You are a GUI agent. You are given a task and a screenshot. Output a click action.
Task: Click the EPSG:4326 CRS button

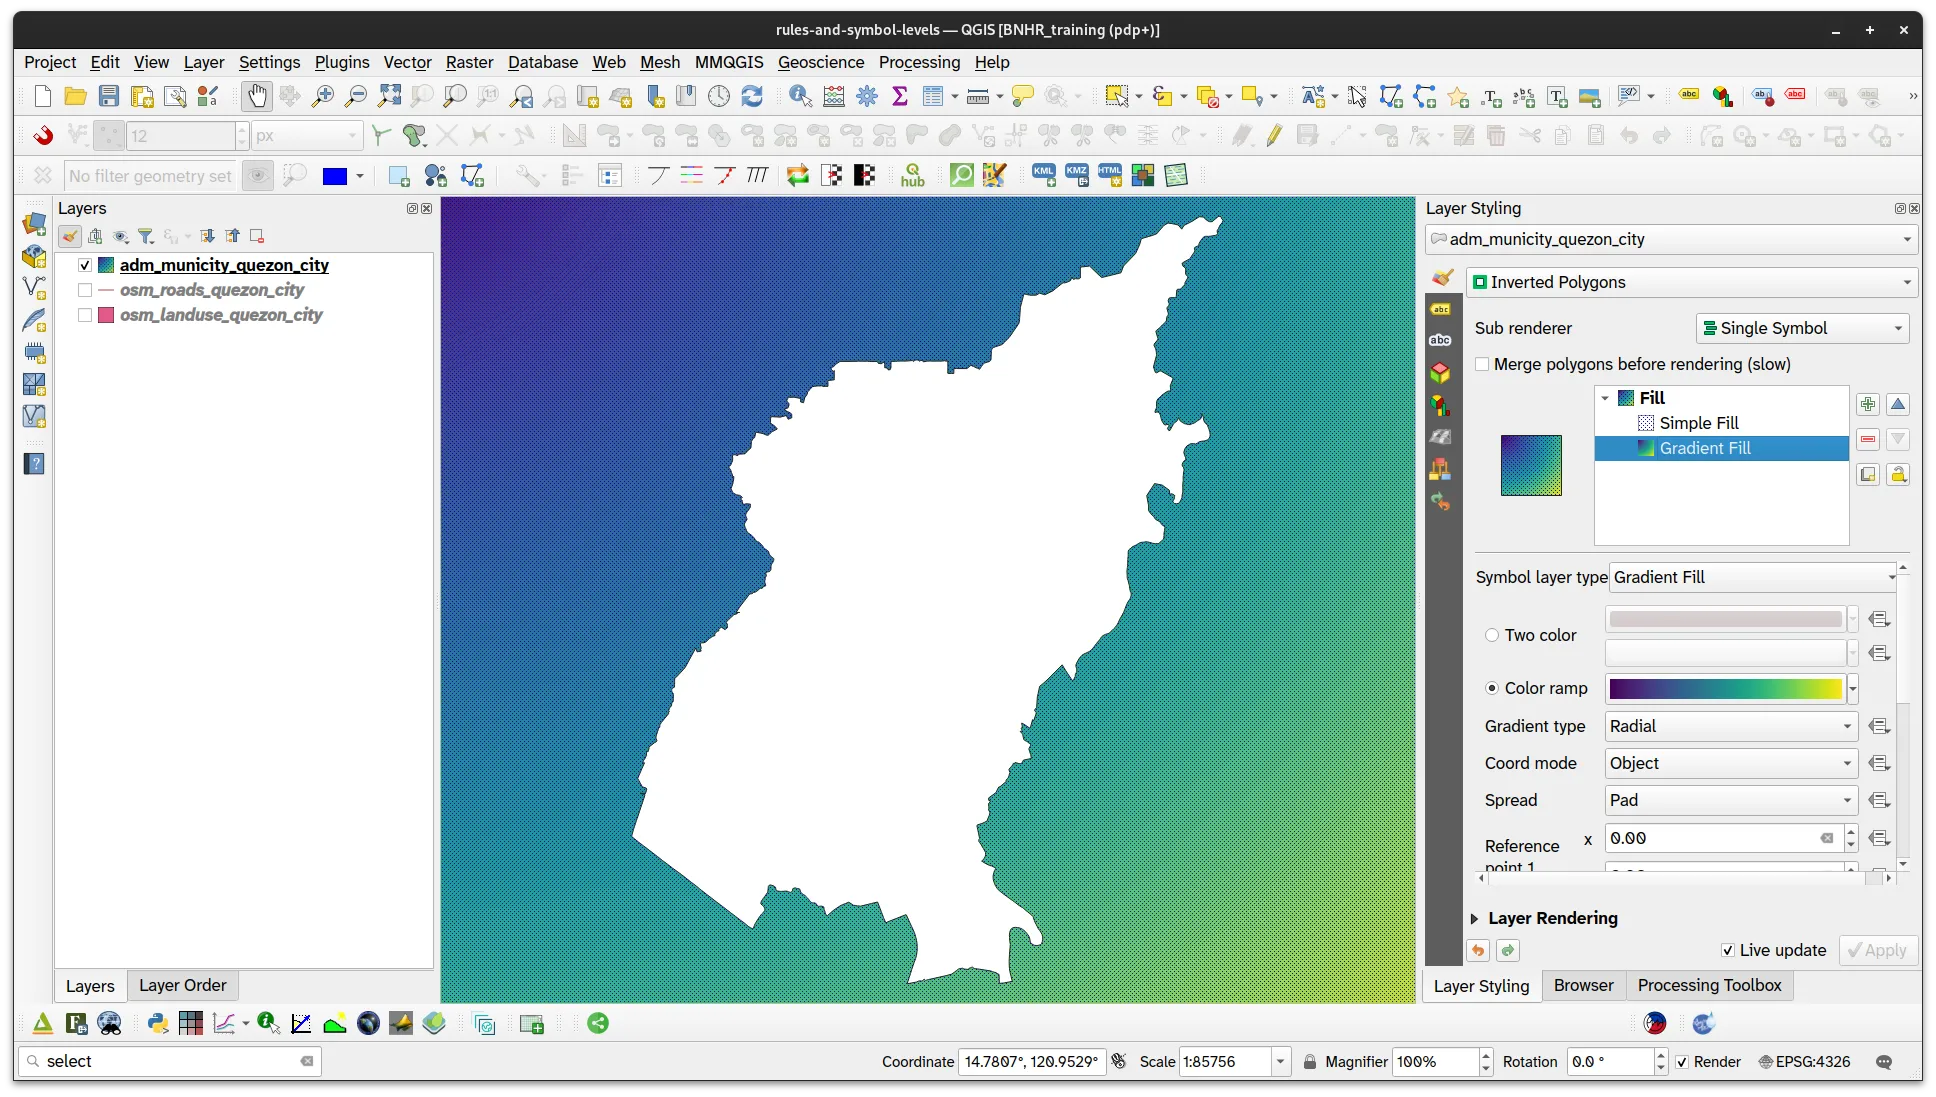point(1805,1061)
